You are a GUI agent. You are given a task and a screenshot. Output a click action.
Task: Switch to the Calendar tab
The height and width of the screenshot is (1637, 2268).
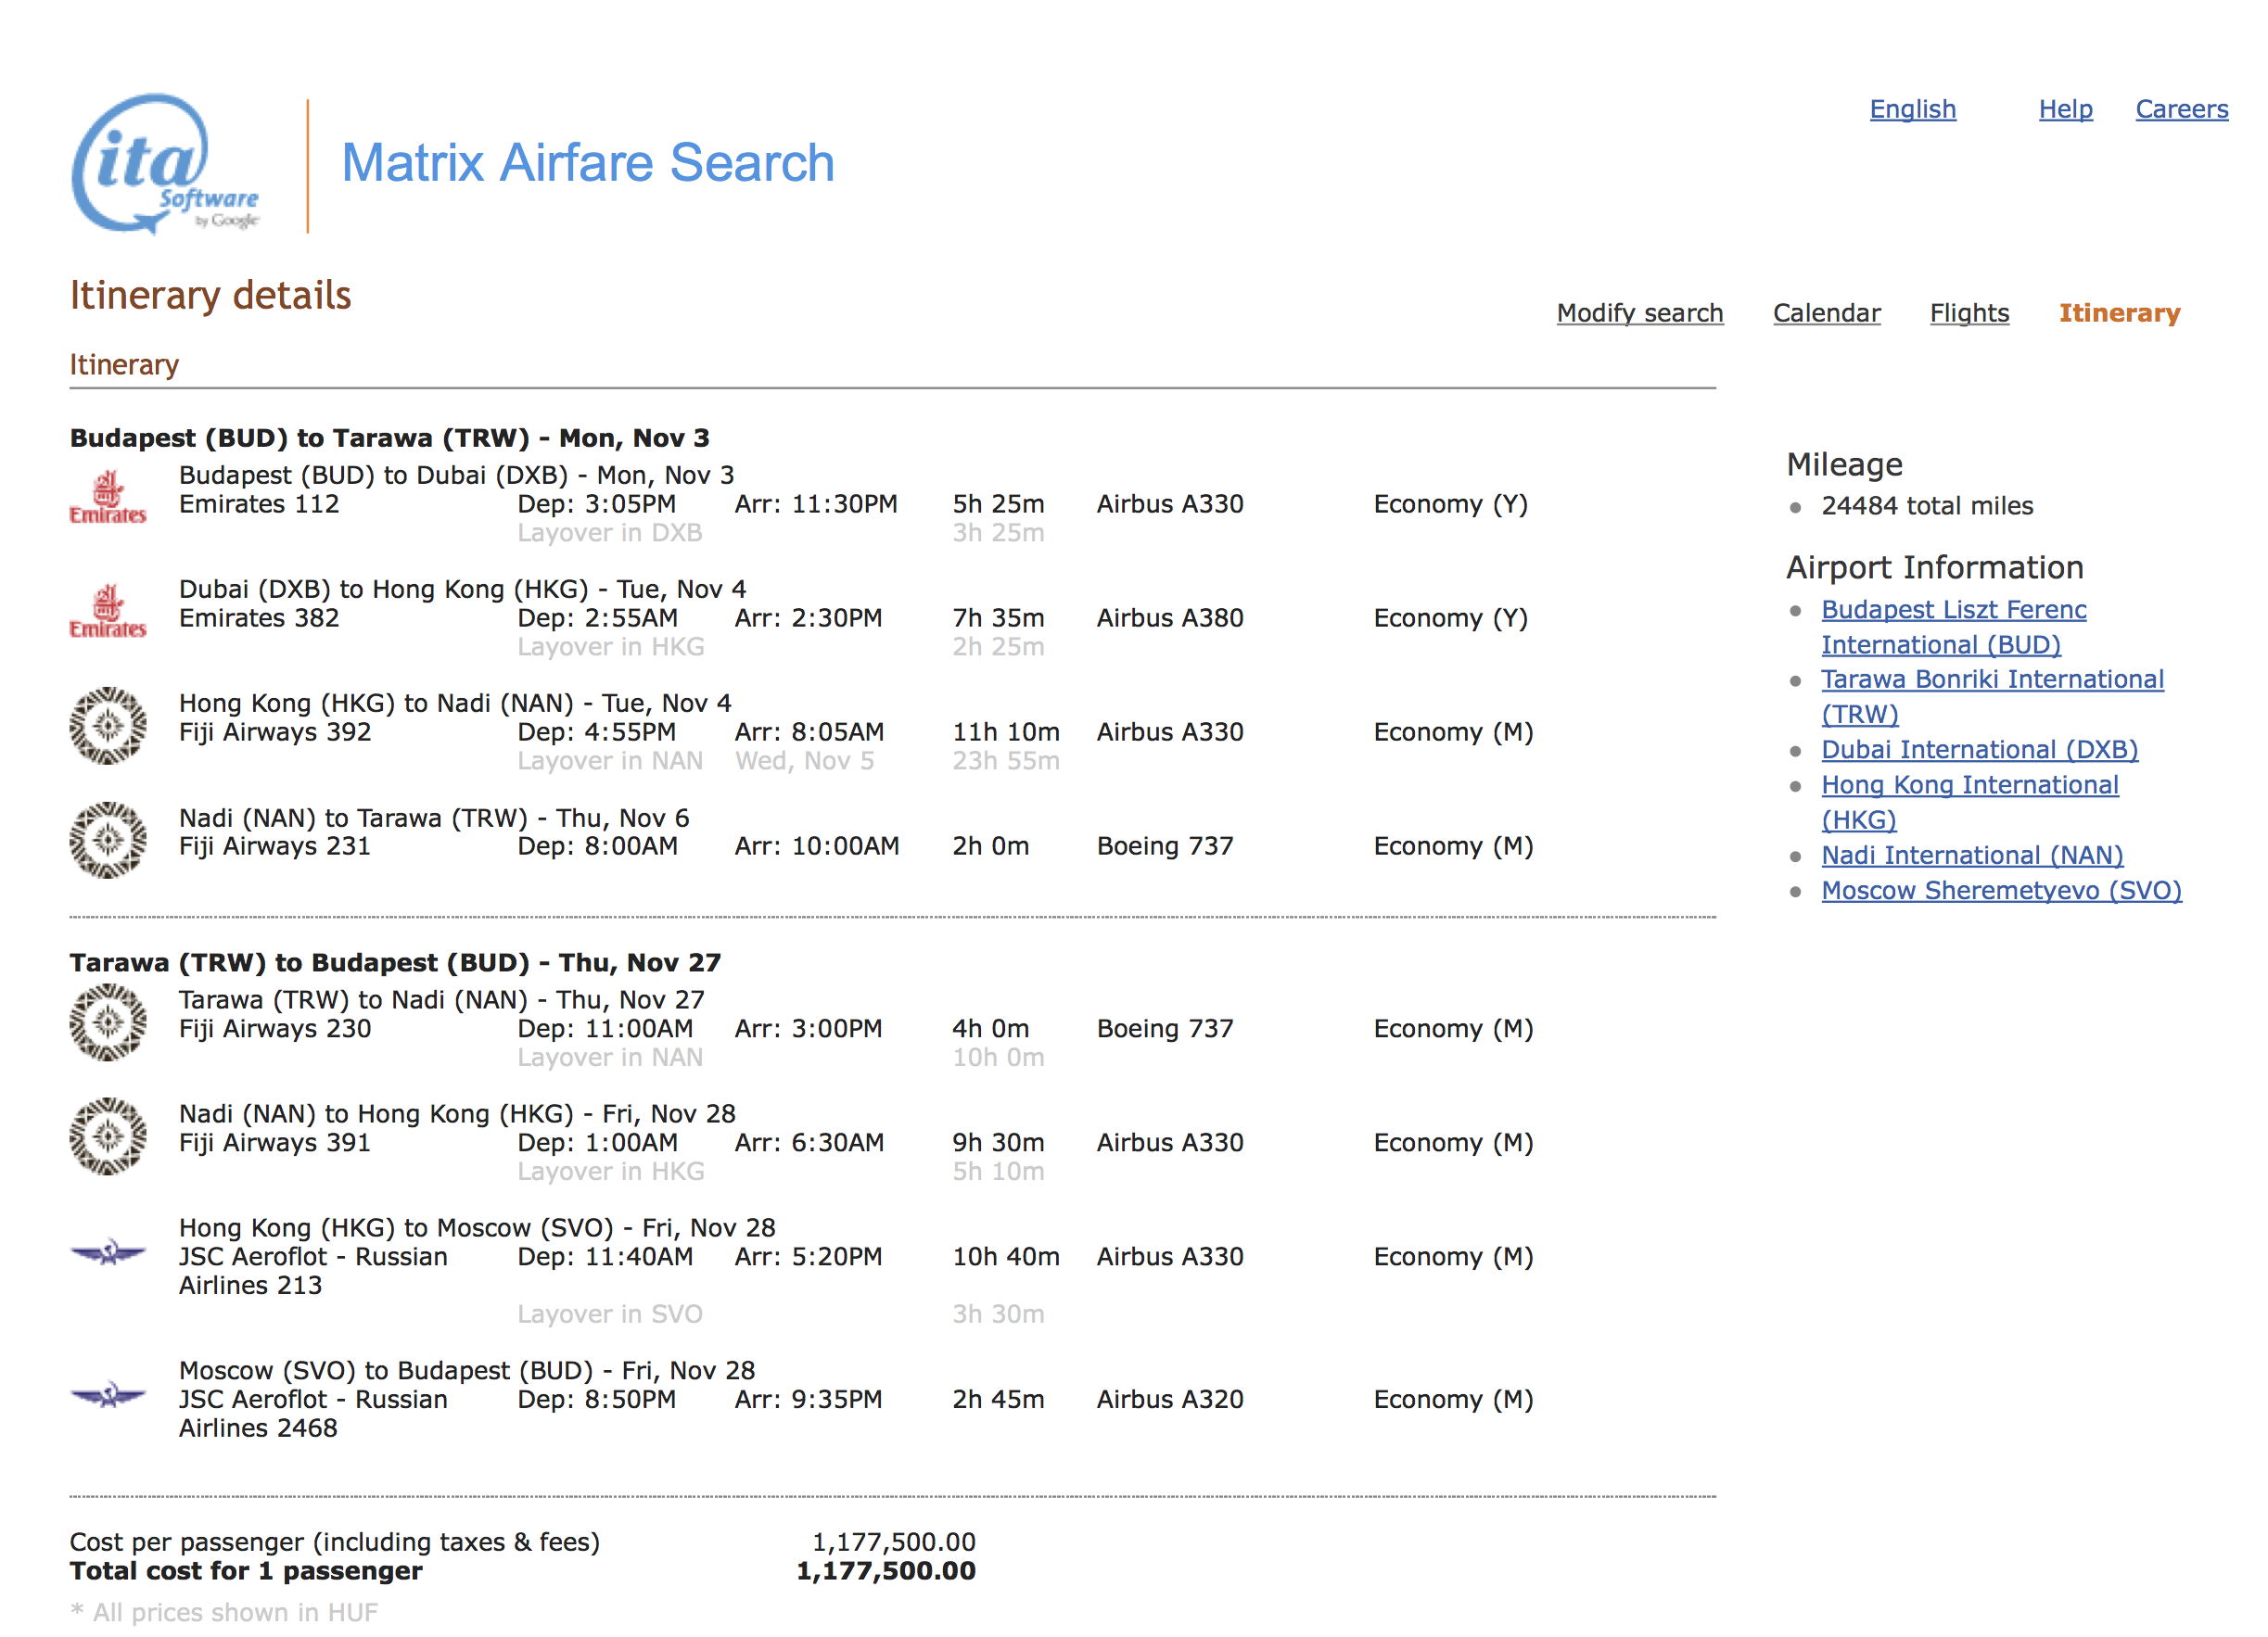pos(1826,313)
